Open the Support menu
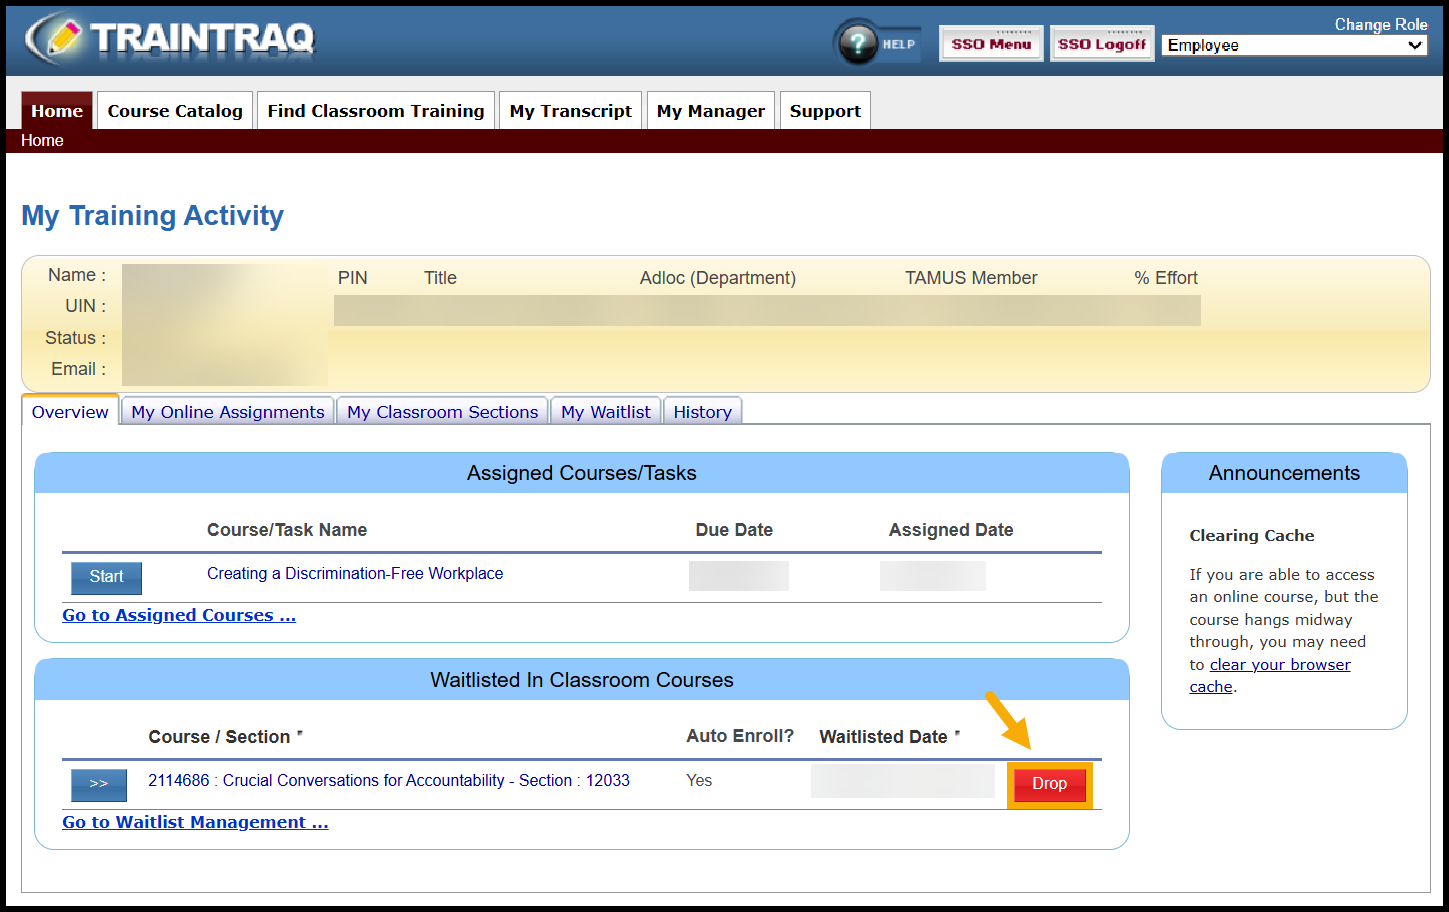Screen dimensions: 1449x912 [x=825, y=111]
